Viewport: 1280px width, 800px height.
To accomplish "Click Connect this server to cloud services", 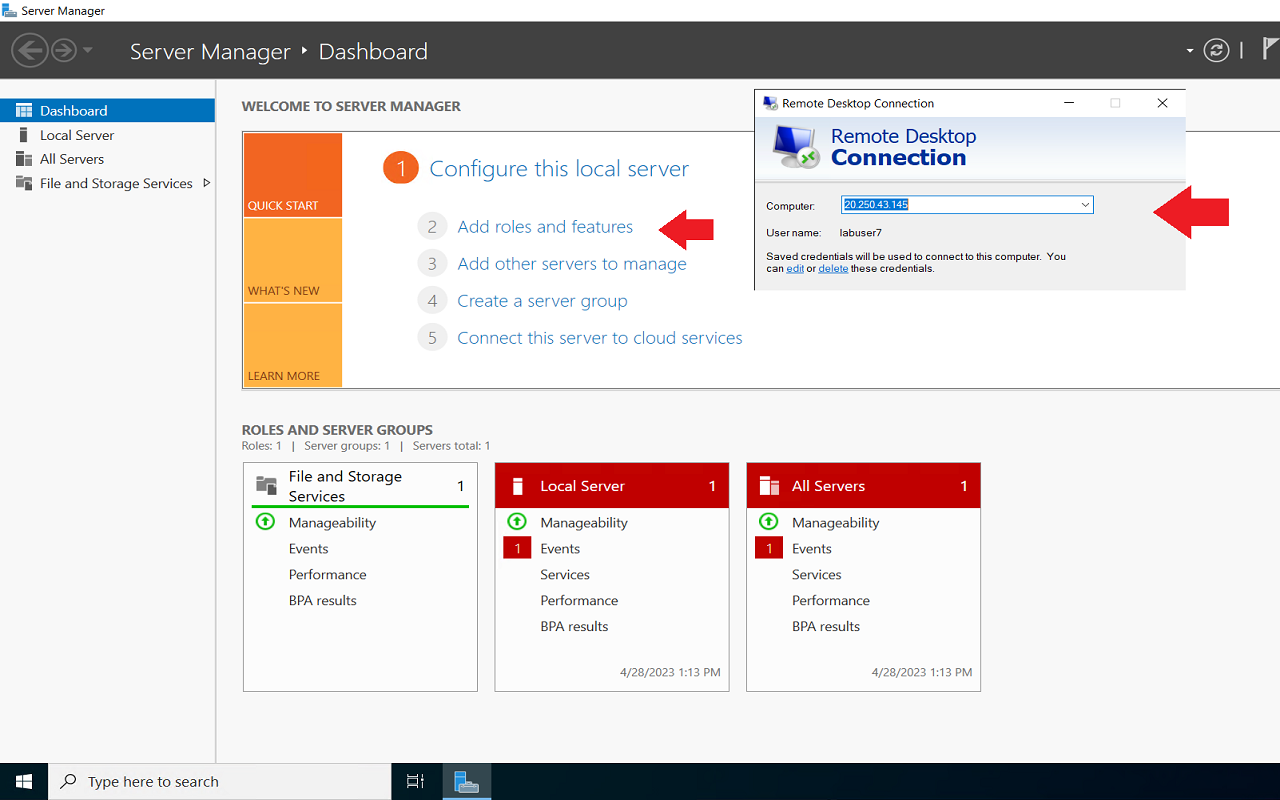I will pos(600,338).
